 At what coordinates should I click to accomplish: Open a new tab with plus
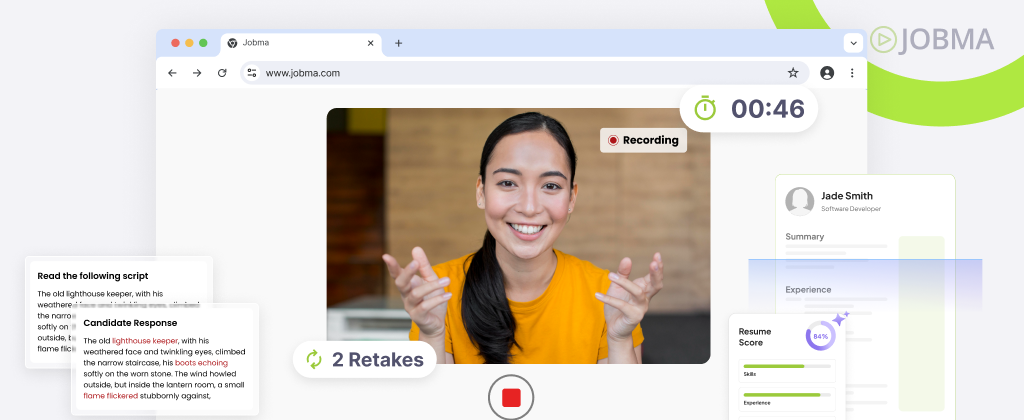398,43
